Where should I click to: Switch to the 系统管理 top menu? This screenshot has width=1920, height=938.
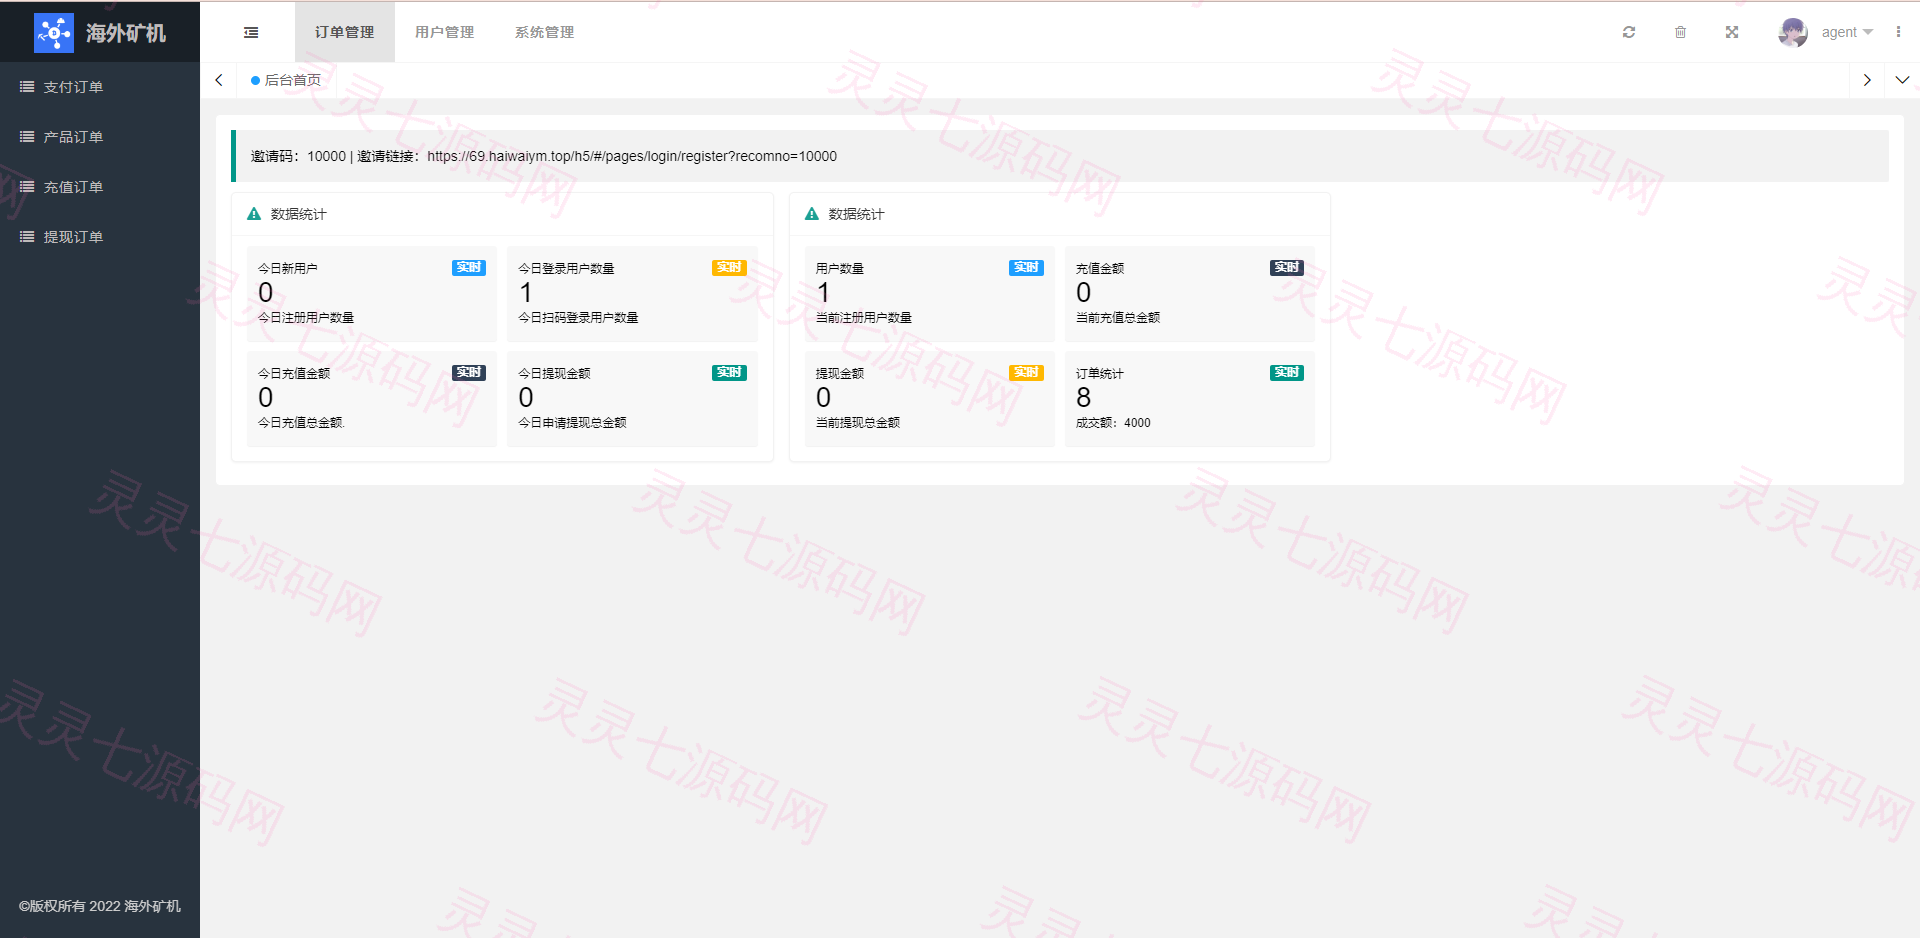click(545, 32)
